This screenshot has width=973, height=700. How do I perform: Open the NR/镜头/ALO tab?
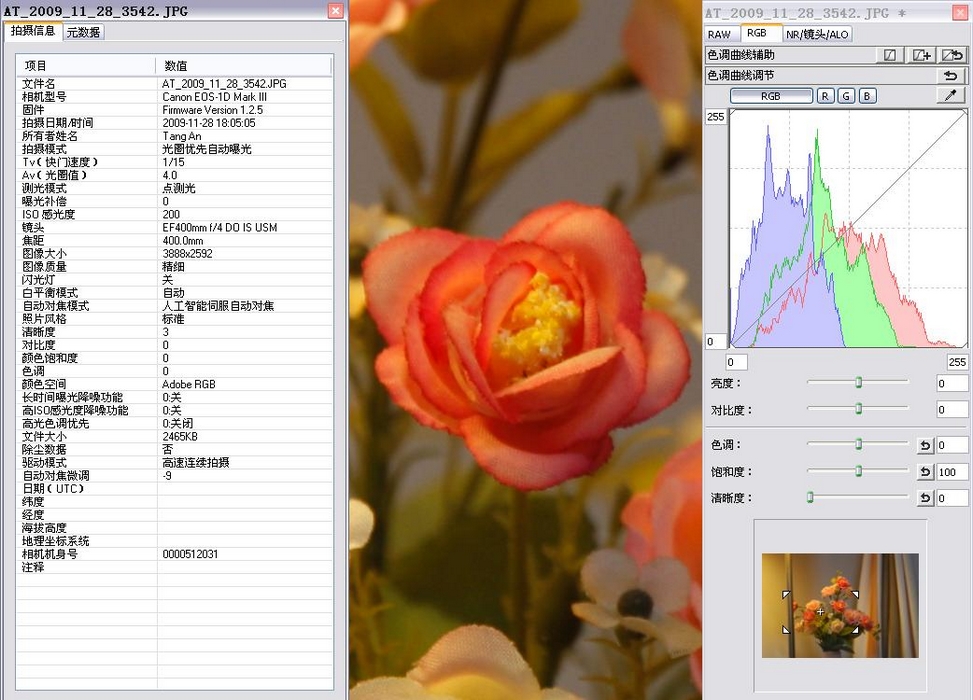pyautogui.click(x=817, y=34)
